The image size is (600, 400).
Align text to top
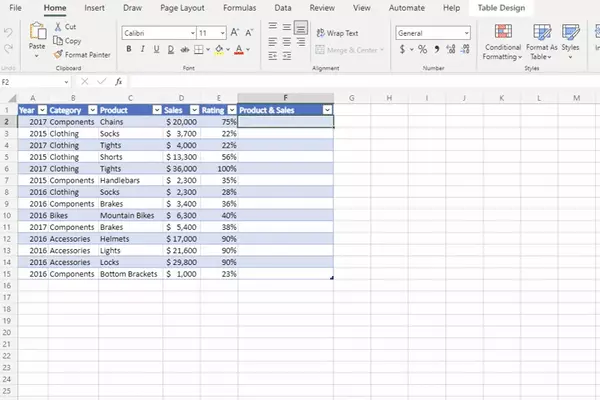pos(273,26)
